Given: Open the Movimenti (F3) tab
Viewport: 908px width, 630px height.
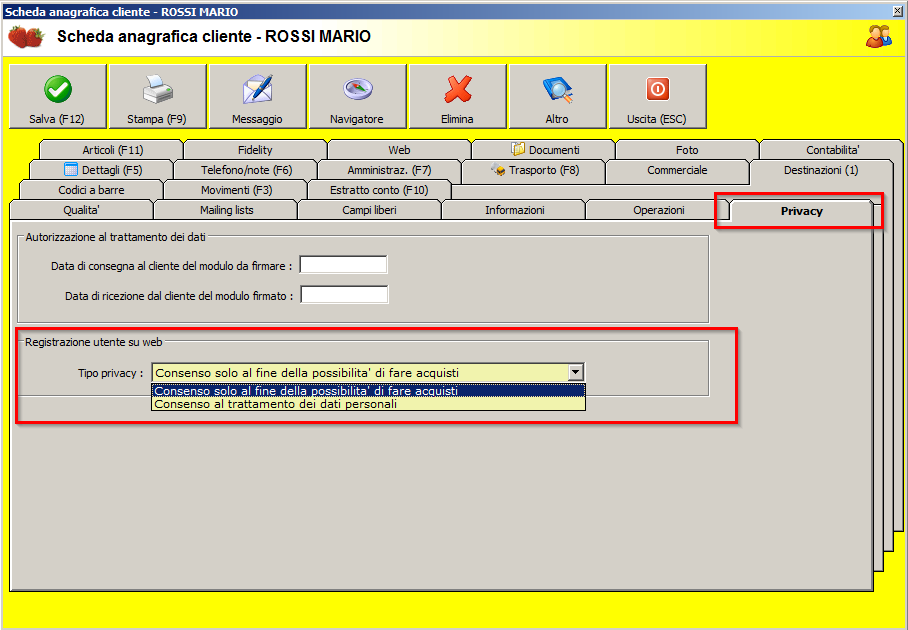Looking at the screenshot, I should coord(236,189).
